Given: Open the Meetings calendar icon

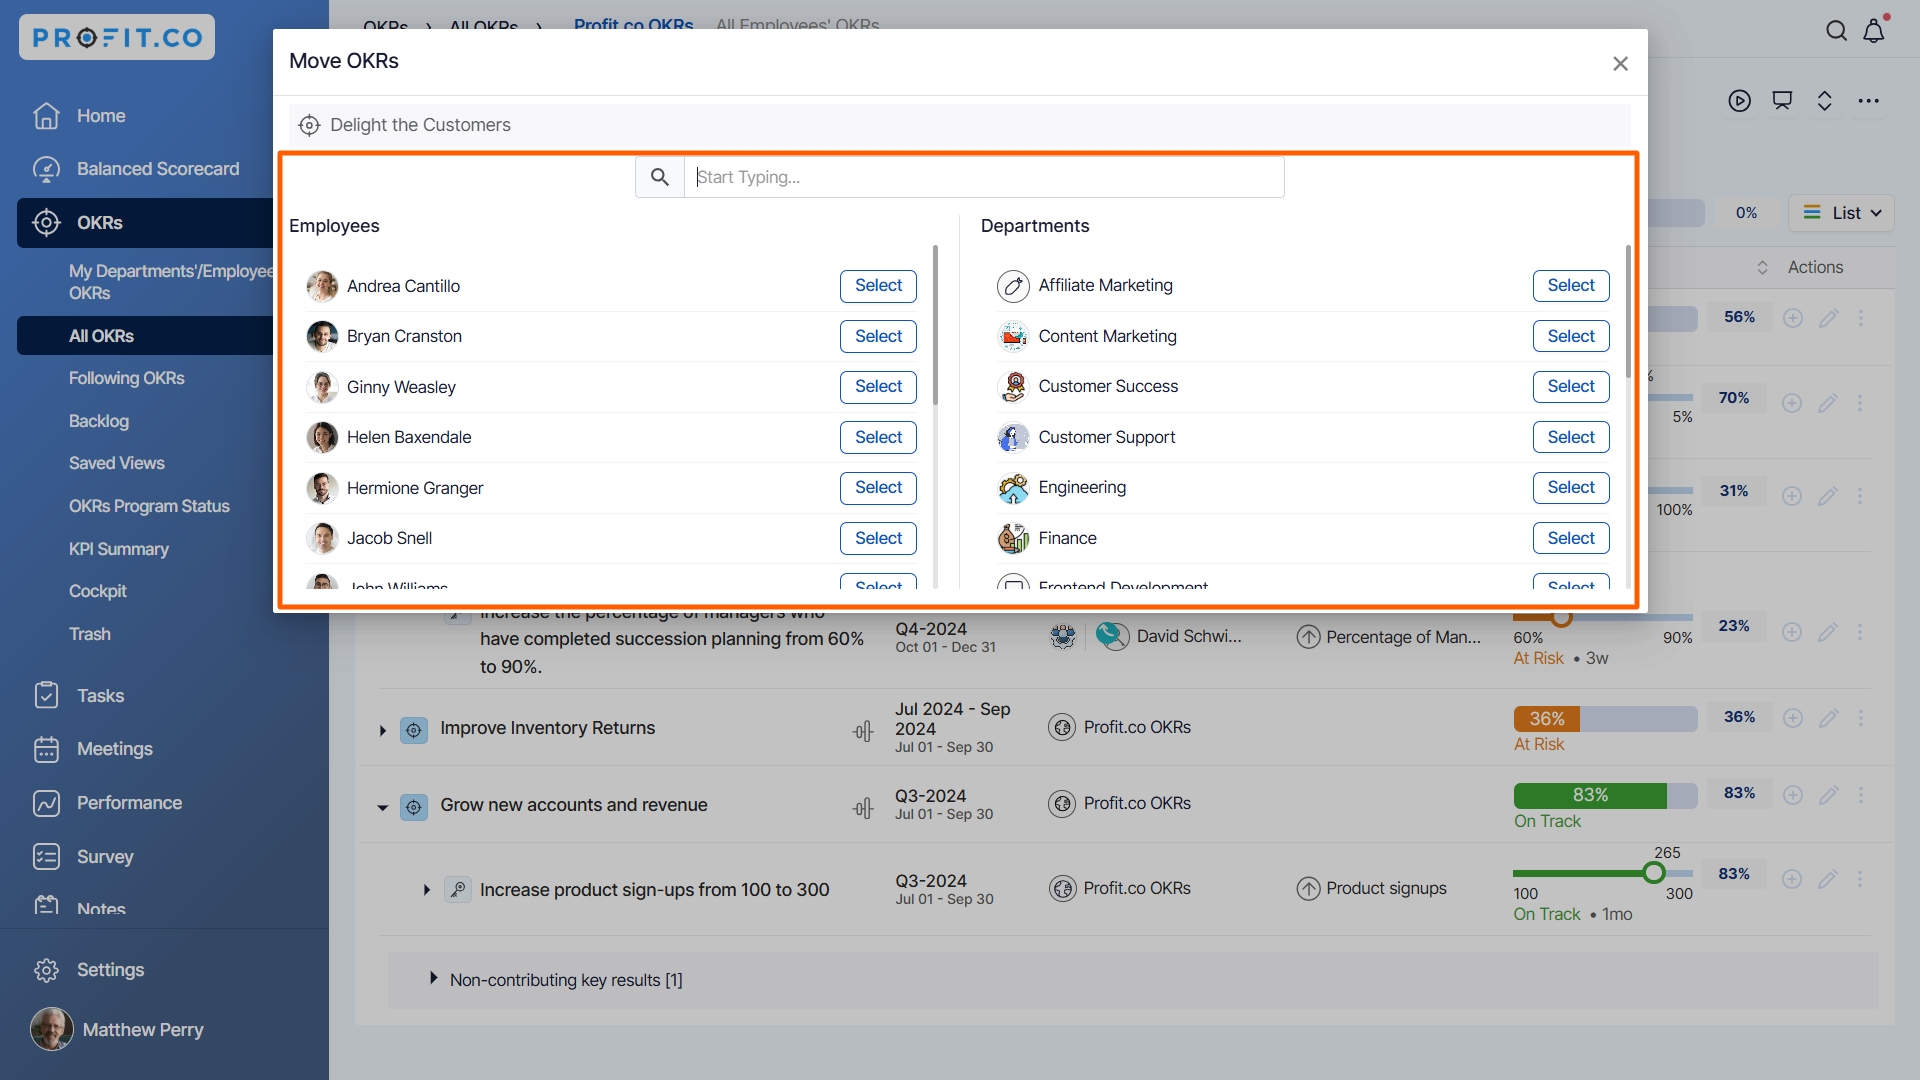Looking at the screenshot, I should [x=46, y=749].
